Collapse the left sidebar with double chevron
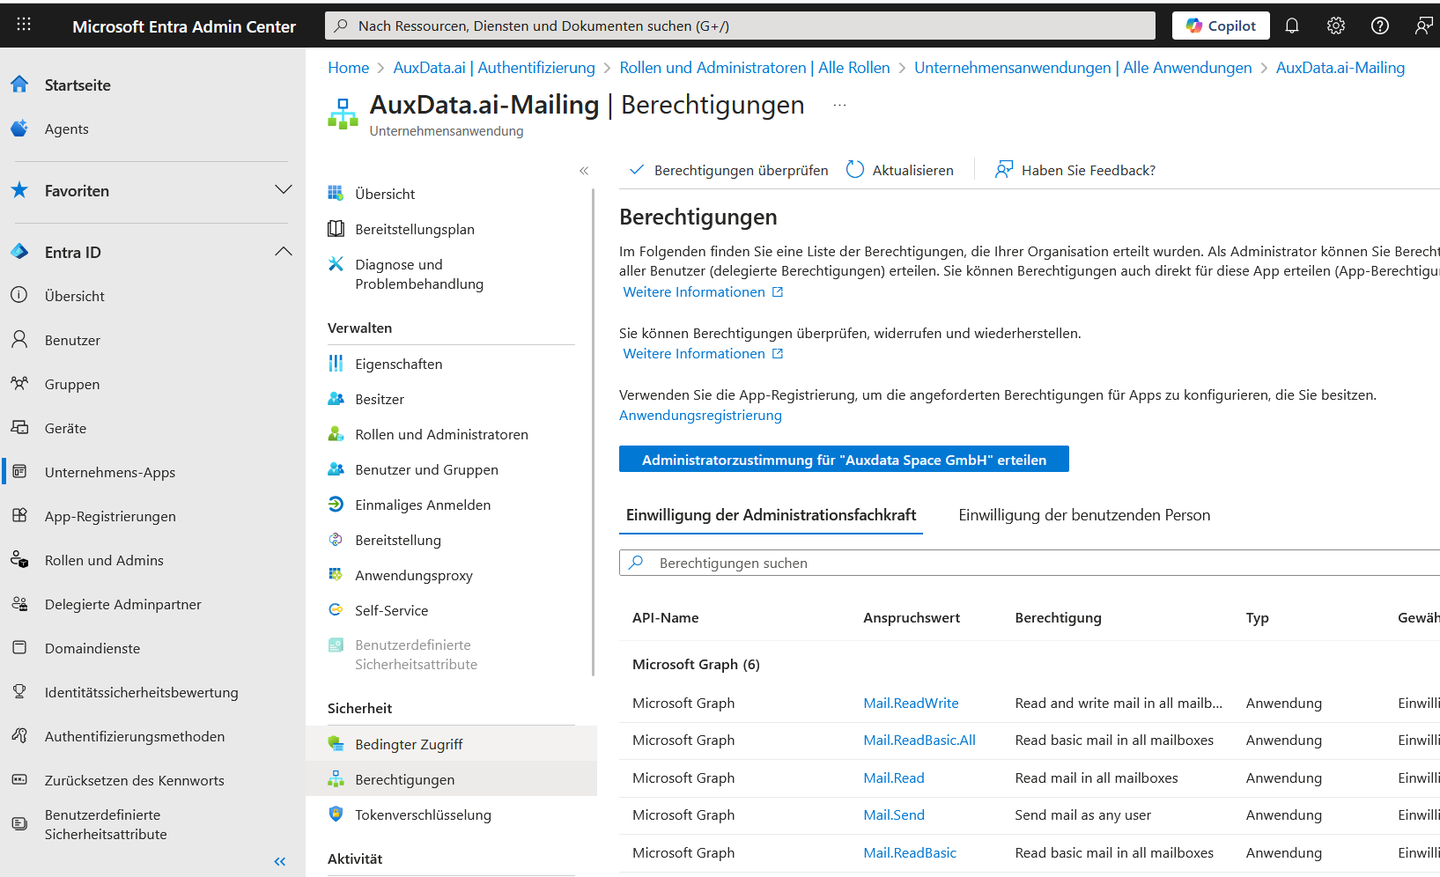 point(280,861)
